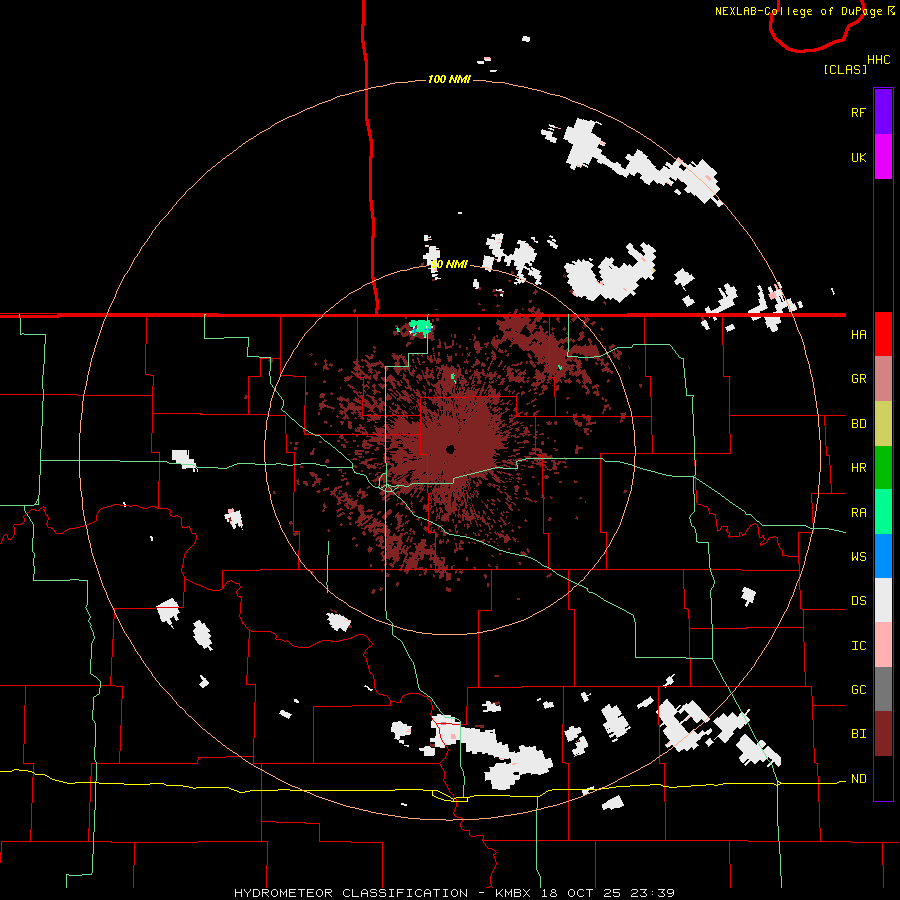Click the 50 NMI range ring label
Viewport: 900px width, 900px height.
click(x=449, y=264)
